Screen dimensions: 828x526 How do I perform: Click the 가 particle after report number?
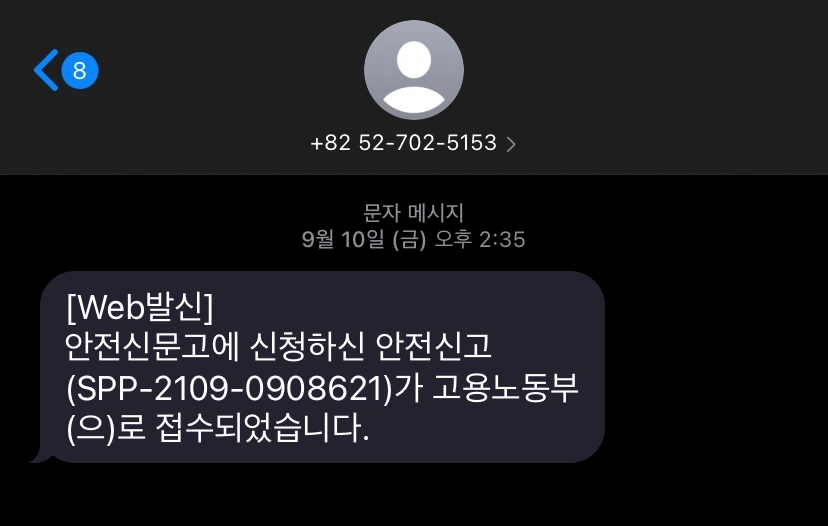click(x=410, y=388)
